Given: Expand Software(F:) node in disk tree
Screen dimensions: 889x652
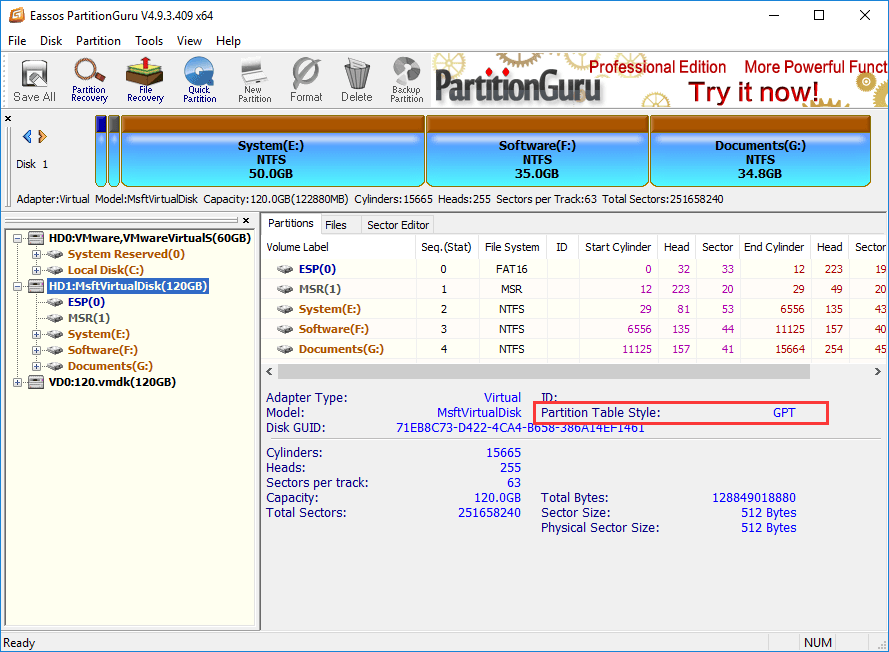Looking at the screenshot, I should [36, 350].
